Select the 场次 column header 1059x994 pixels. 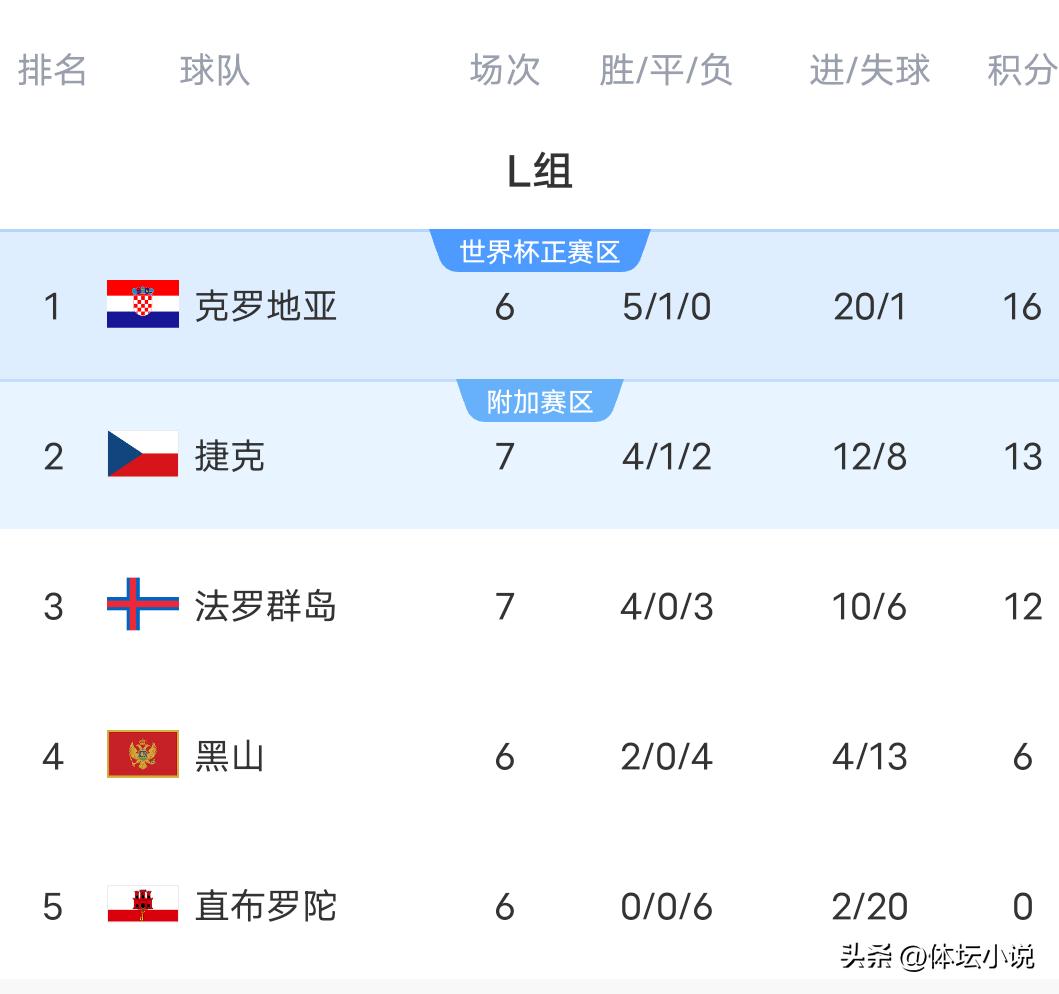tap(505, 71)
